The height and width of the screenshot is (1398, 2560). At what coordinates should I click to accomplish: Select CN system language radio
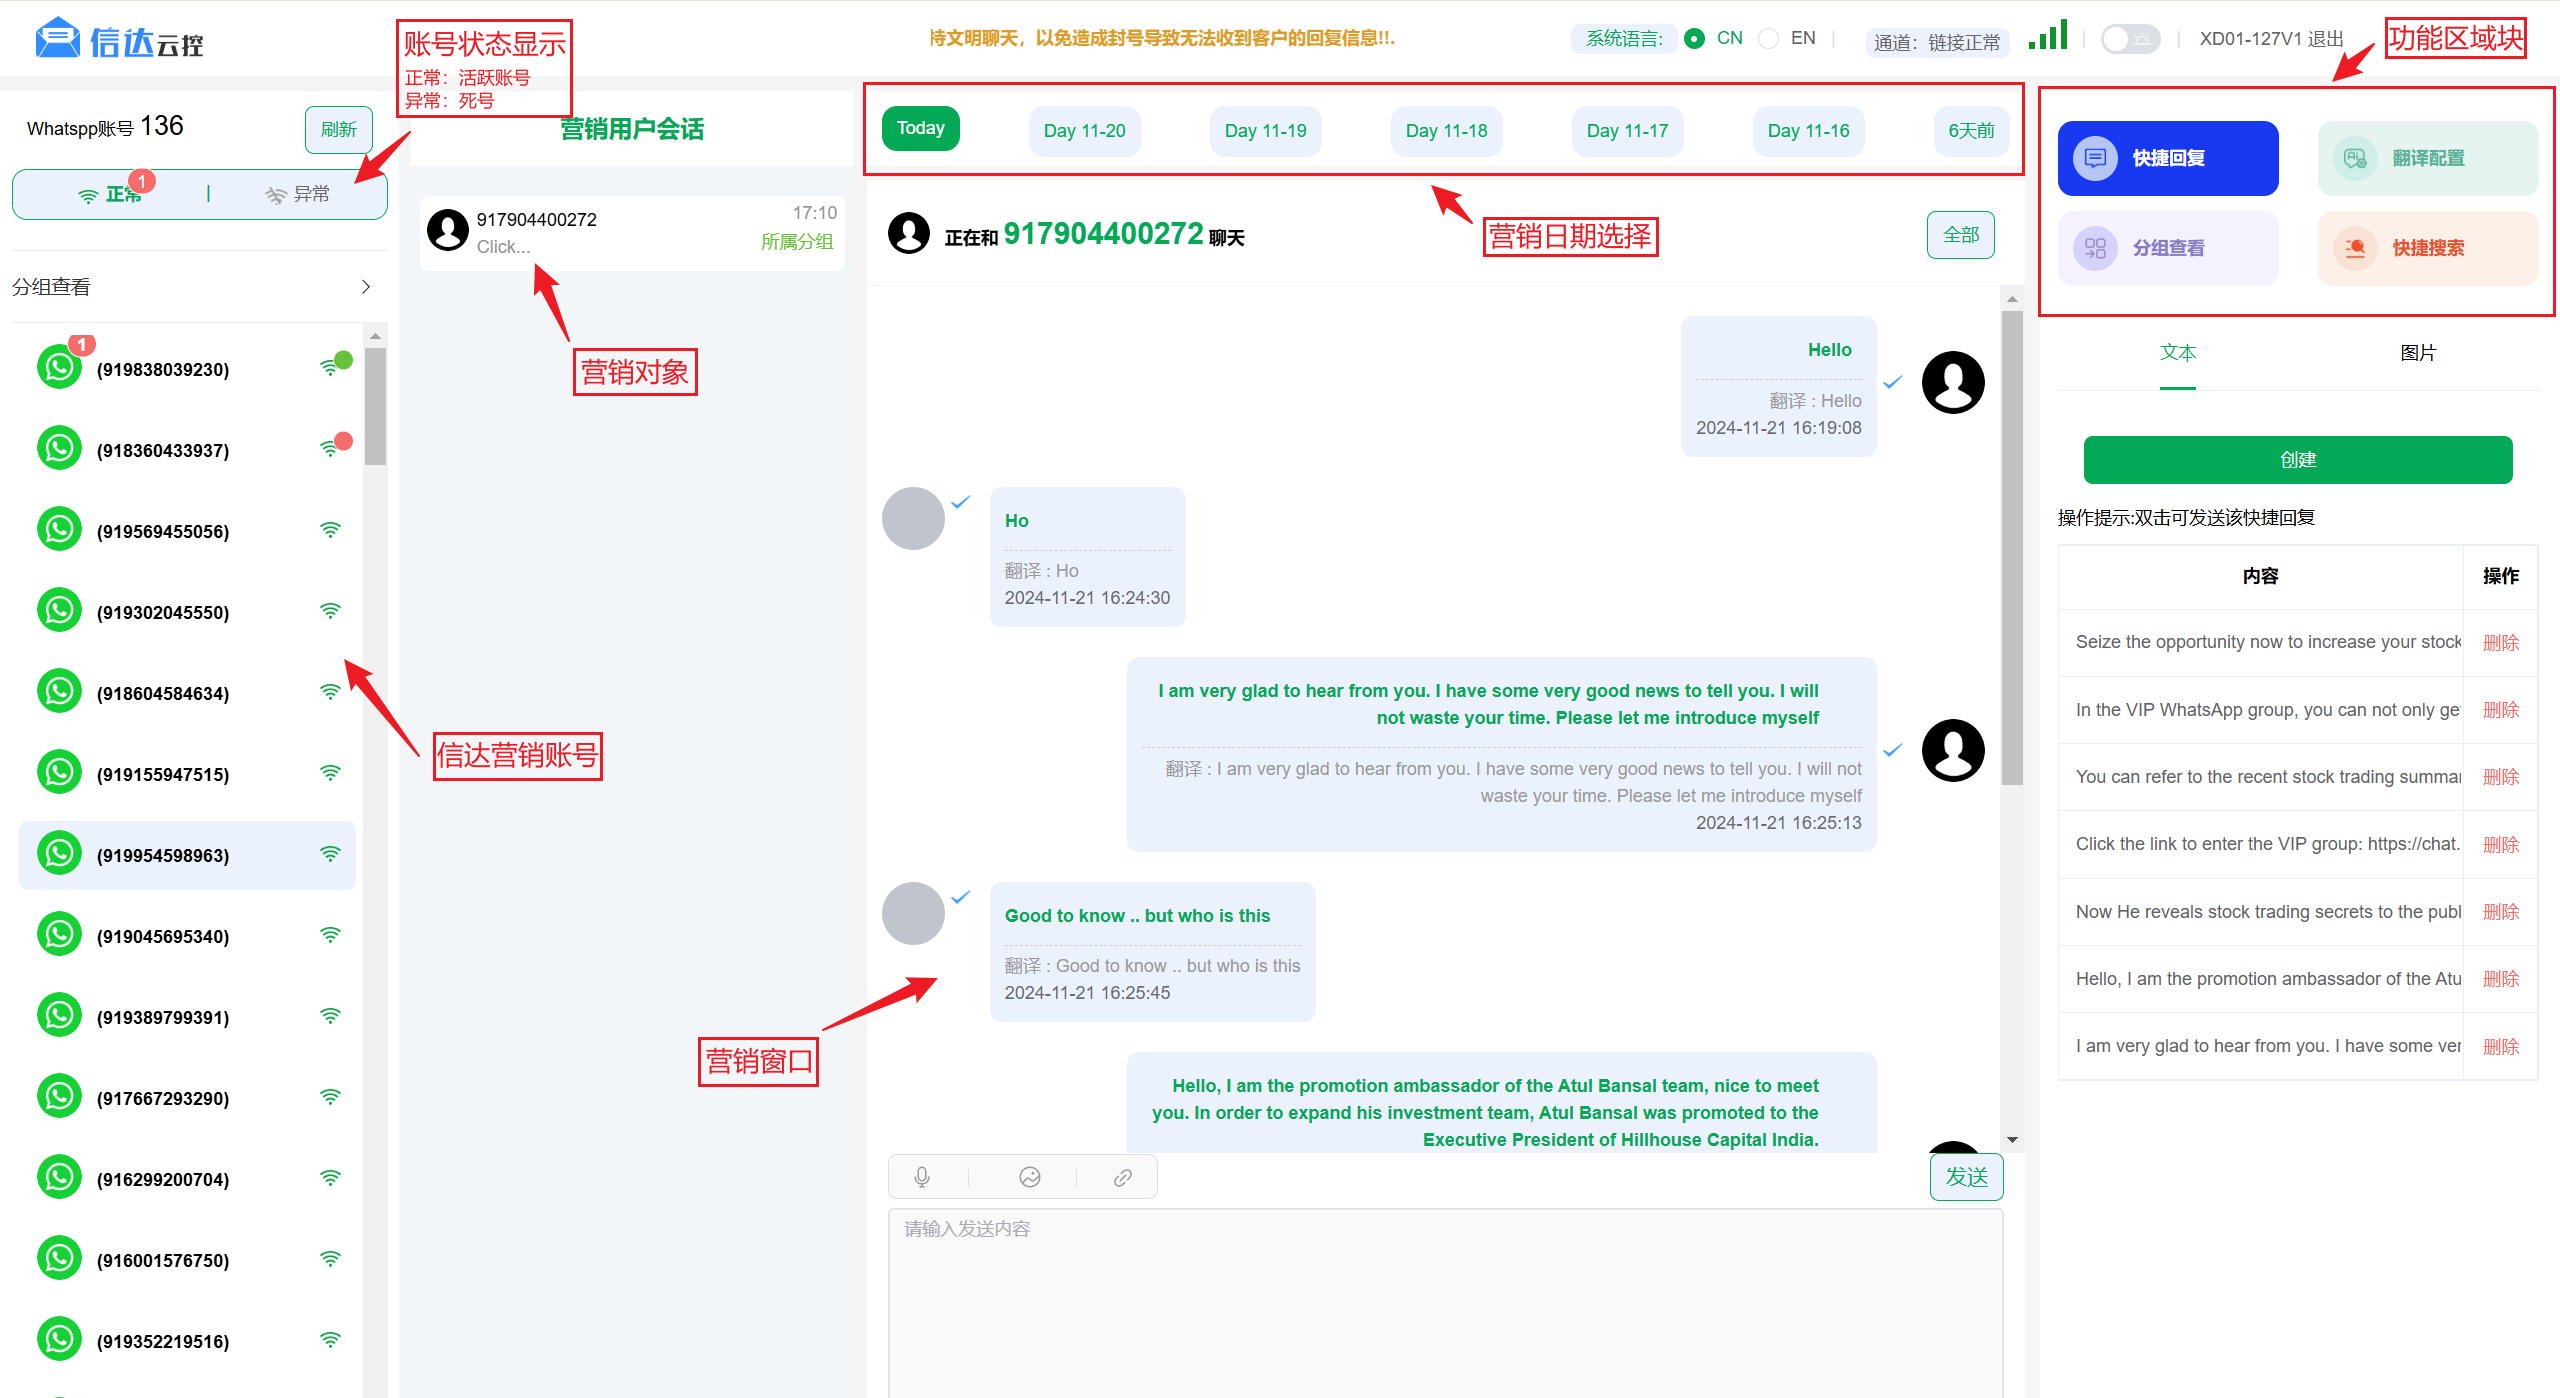pos(1694,38)
